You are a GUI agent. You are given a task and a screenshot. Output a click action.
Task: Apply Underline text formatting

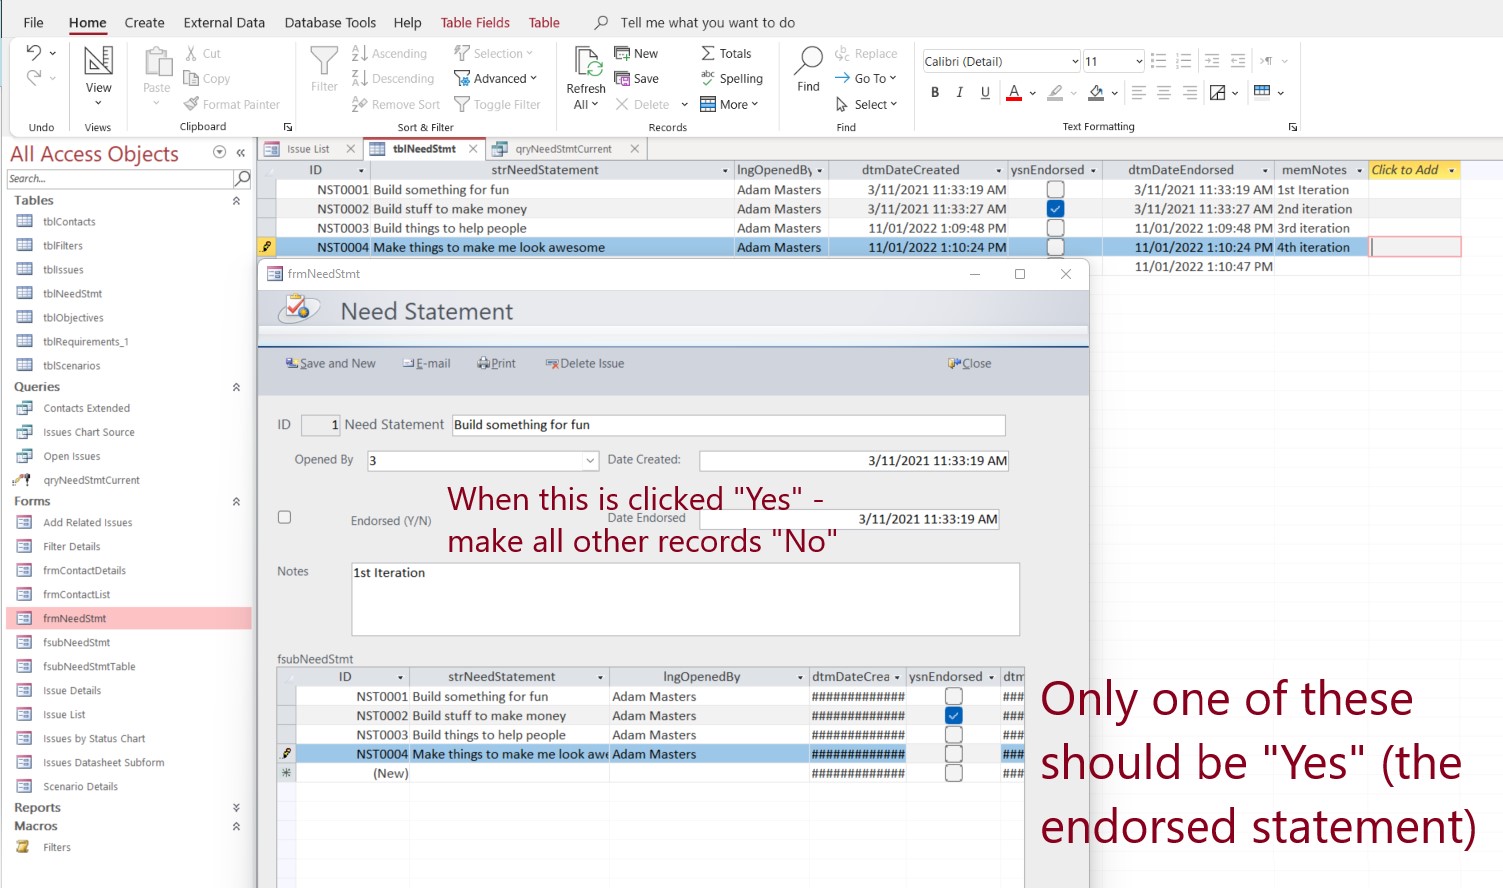coord(985,92)
